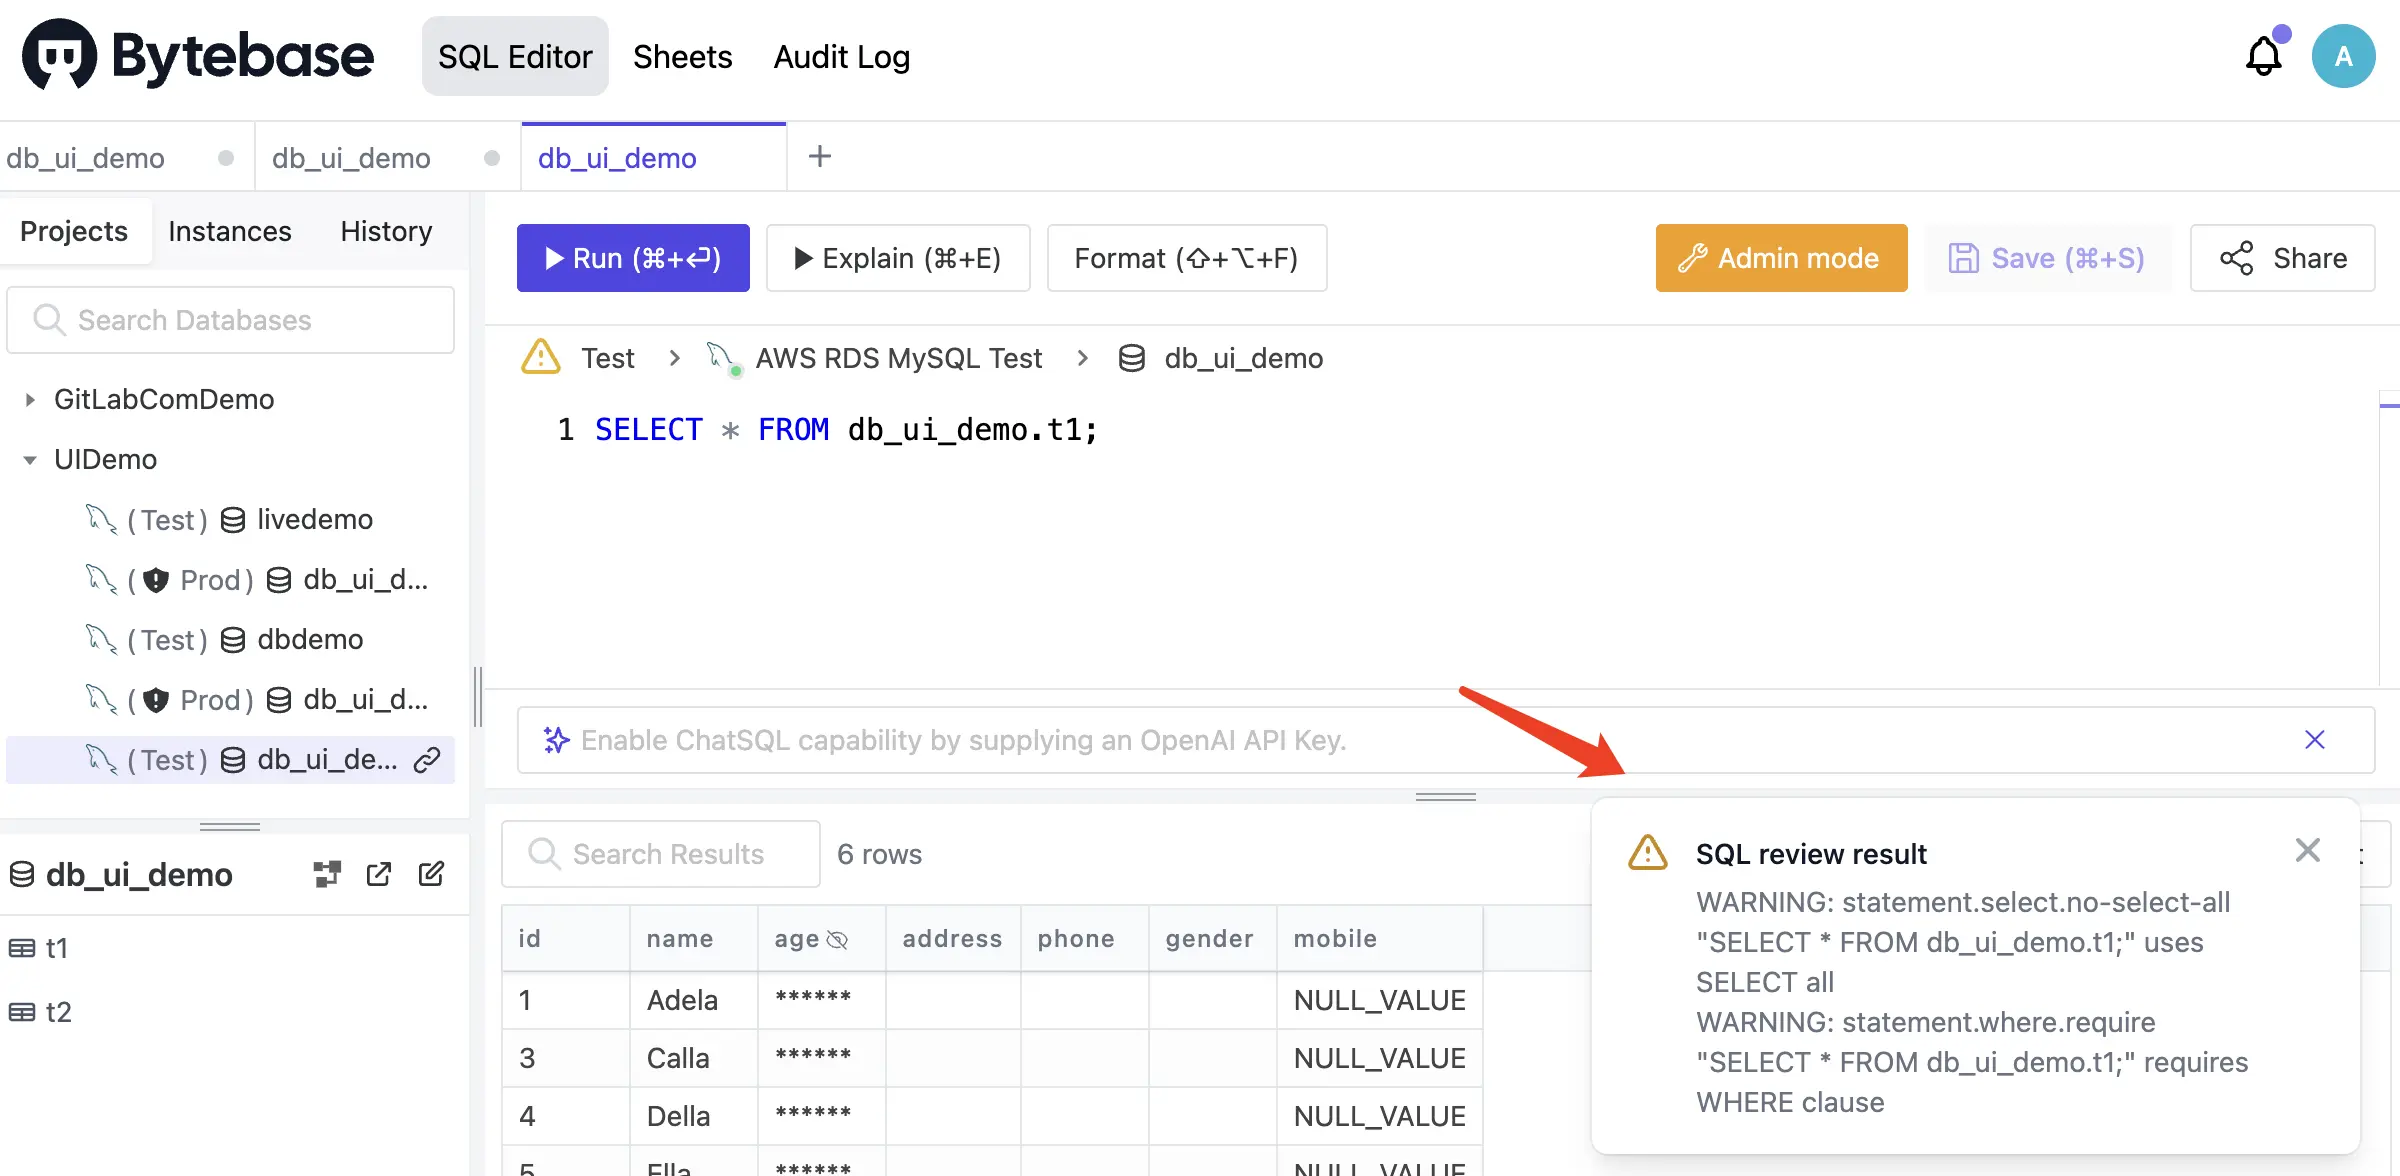The width and height of the screenshot is (2400, 1176).
Task: Open the Bytebase home logo
Action: pyautogui.click(x=196, y=55)
